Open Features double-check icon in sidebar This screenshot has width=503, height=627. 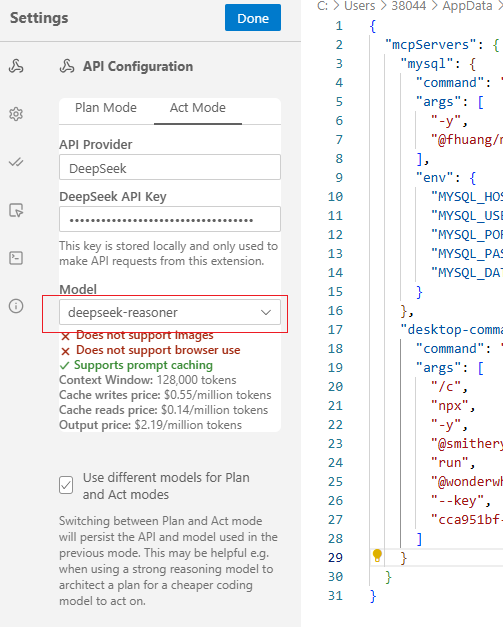point(16,162)
